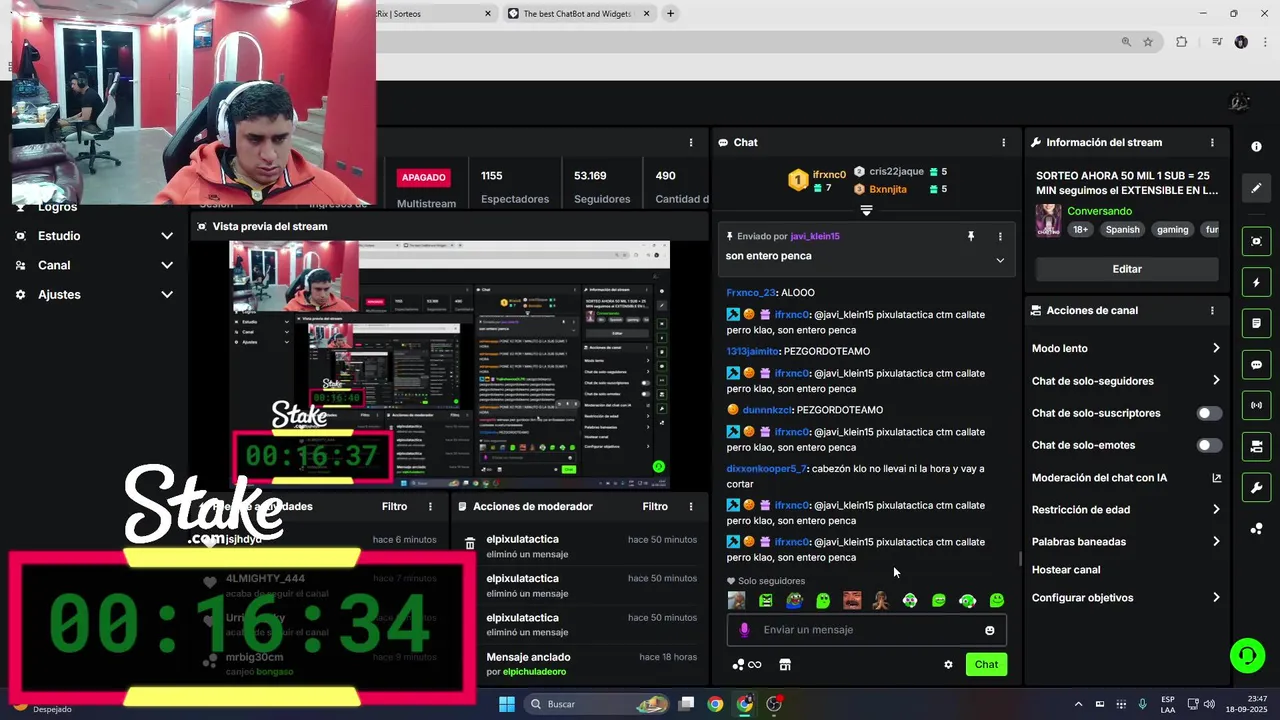The height and width of the screenshot is (720, 1280).
Task: Open Acciones de moderador three-dot menu
Action: pyautogui.click(x=690, y=507)
